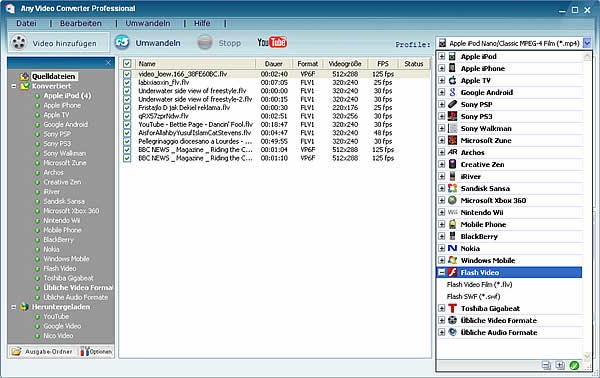
Task: Click the green apply icon below profile list
Action: tap(574, 365)
